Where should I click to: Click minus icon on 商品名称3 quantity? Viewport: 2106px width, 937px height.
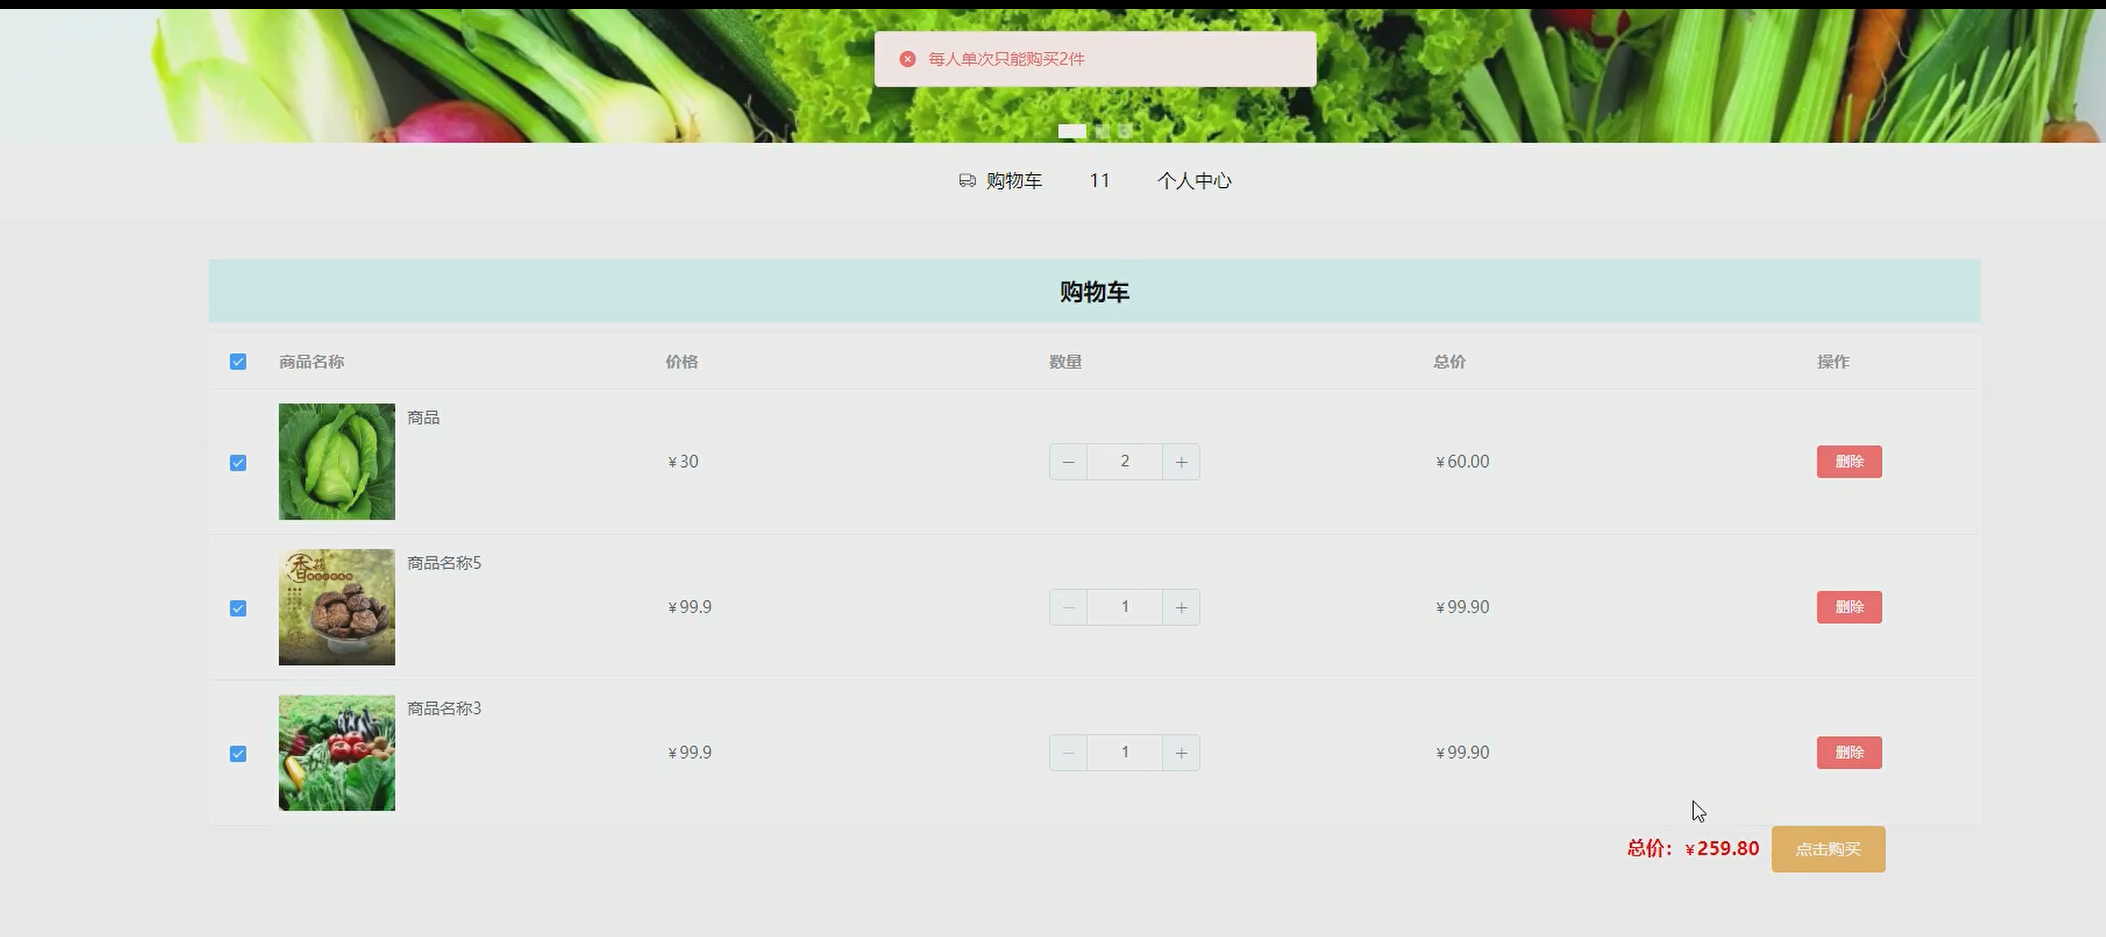tap(1068, 753)
